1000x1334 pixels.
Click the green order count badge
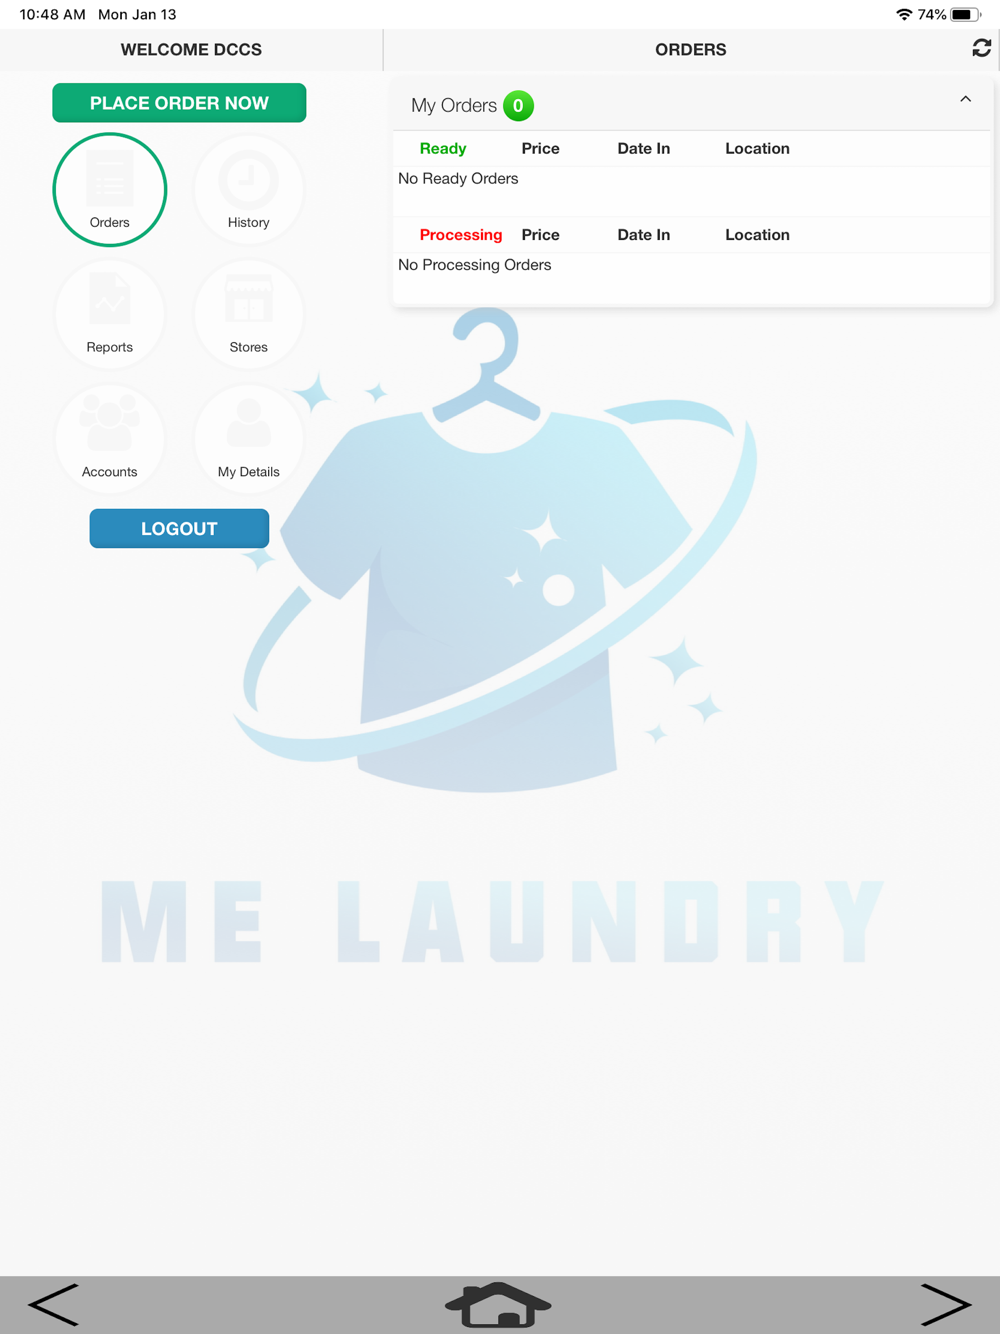tap(518, 106)
